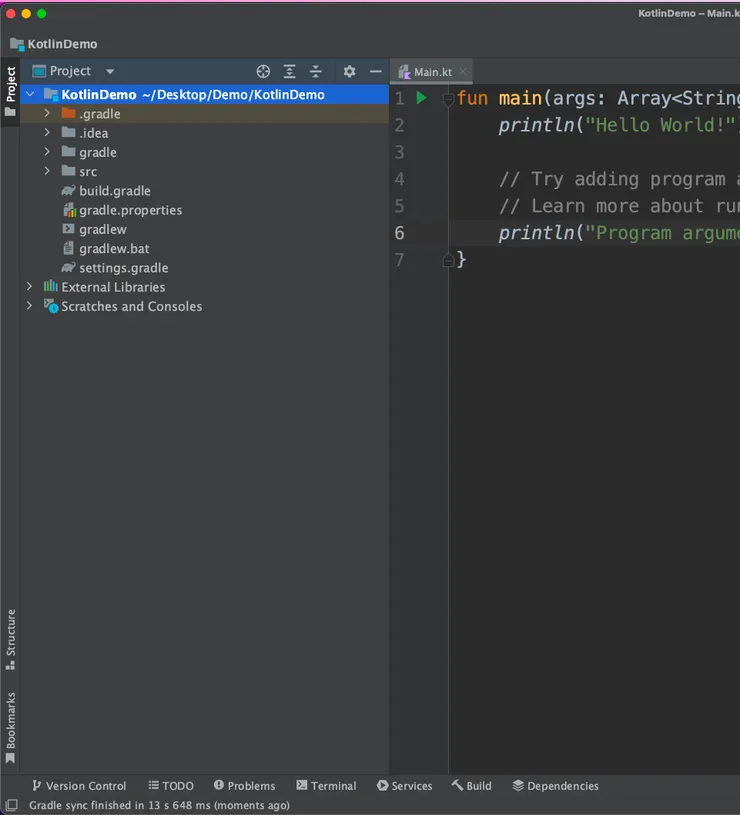Click the Expand All icon in Project panel

[289, 72]
